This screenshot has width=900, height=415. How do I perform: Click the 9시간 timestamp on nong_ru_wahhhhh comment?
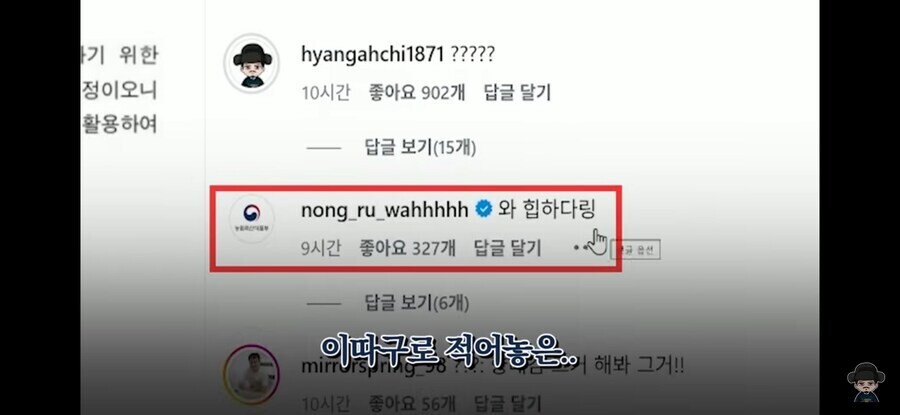321,248
